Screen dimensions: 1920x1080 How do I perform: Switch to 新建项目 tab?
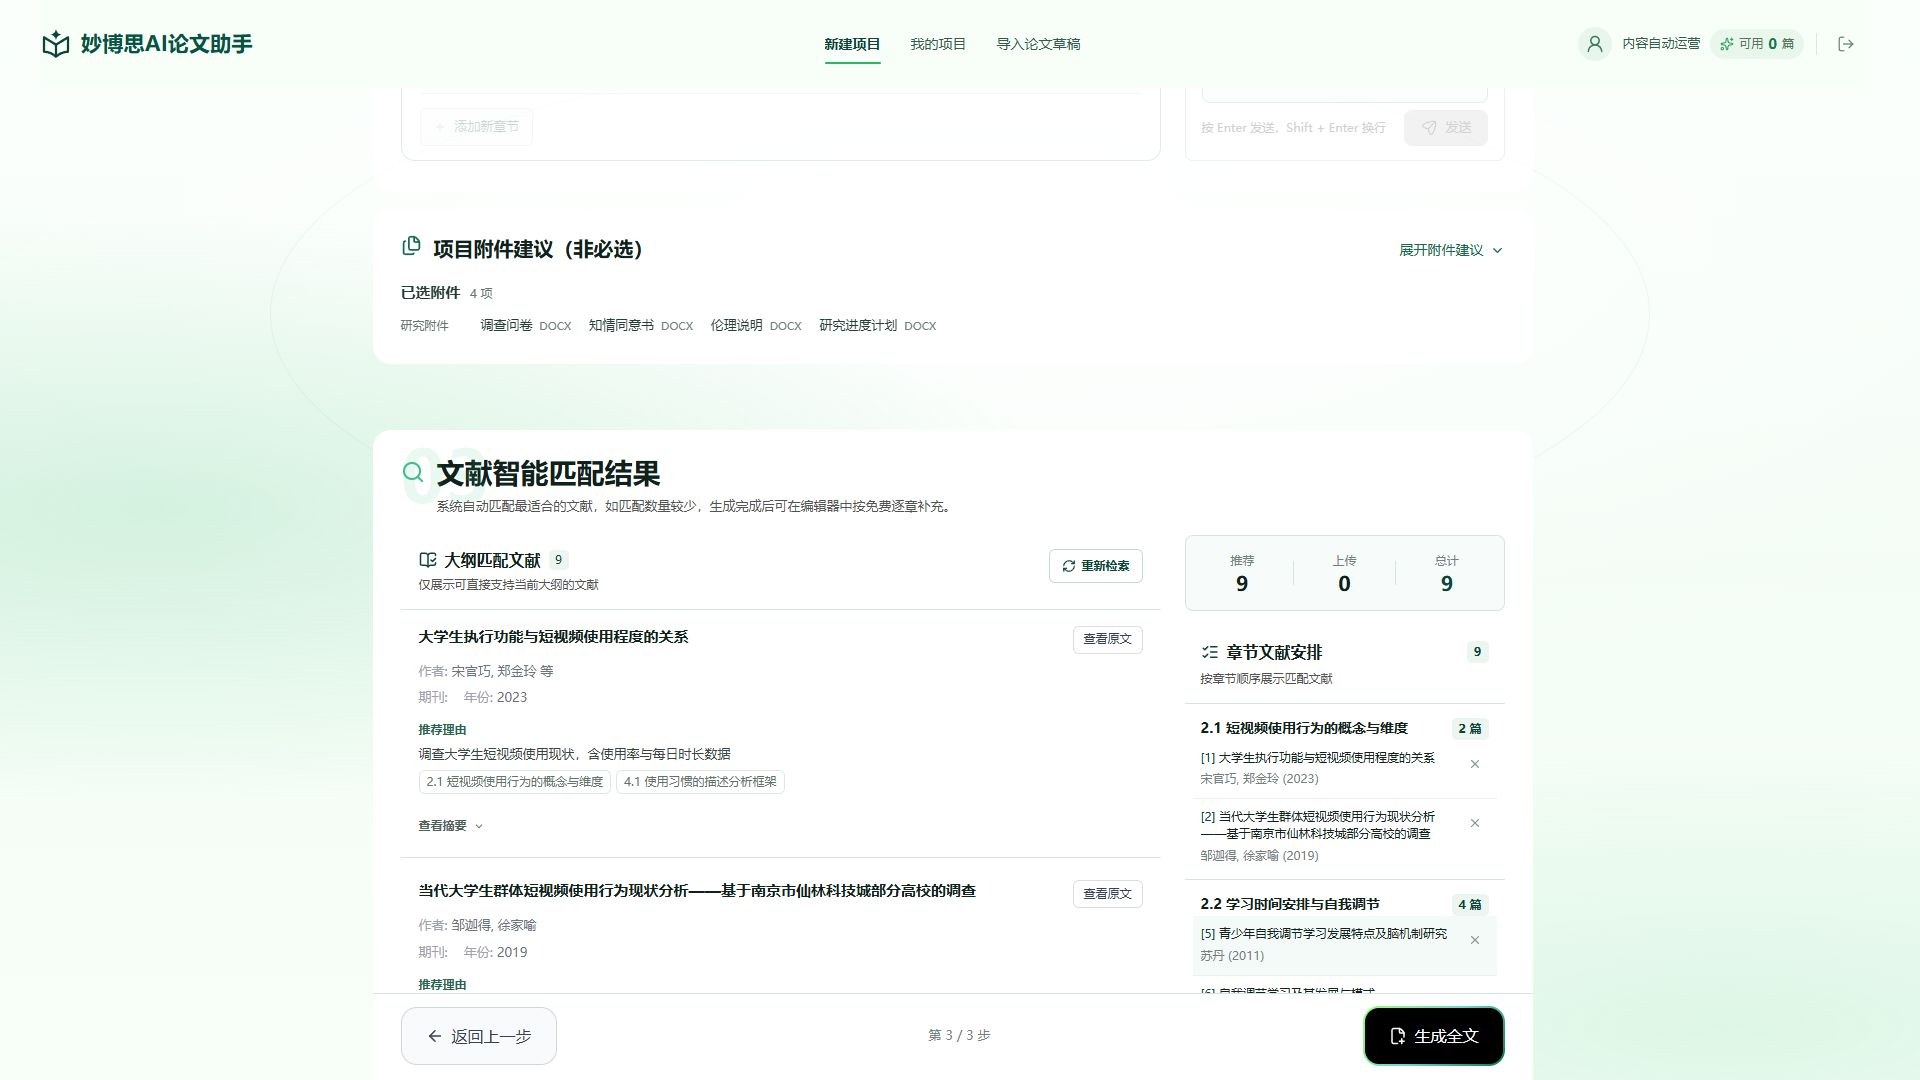pyautogui.click(x=852, y=44)
